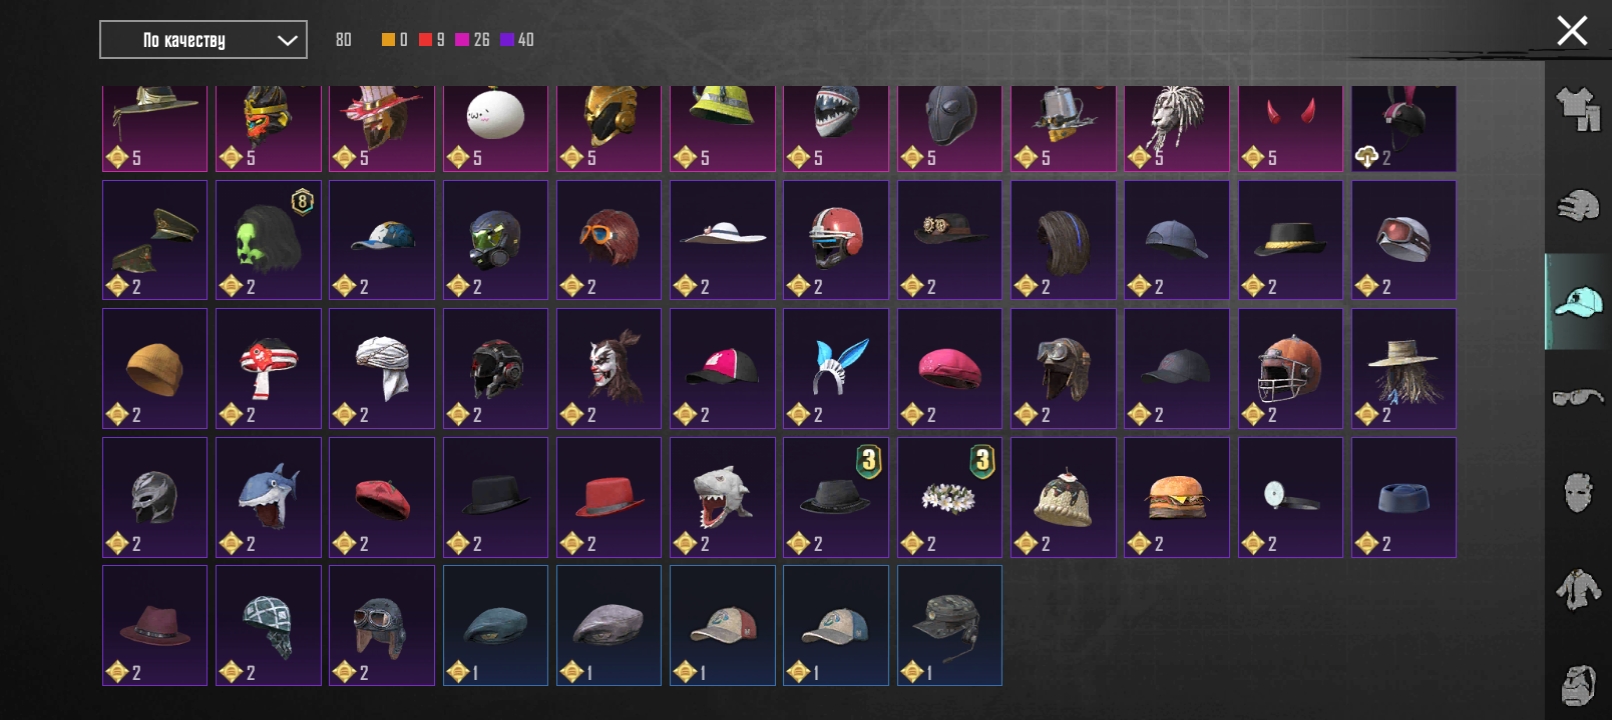The image size is (1612, 720).
Task: Click the orange rarity count swatch
Action: click(388, 40)
